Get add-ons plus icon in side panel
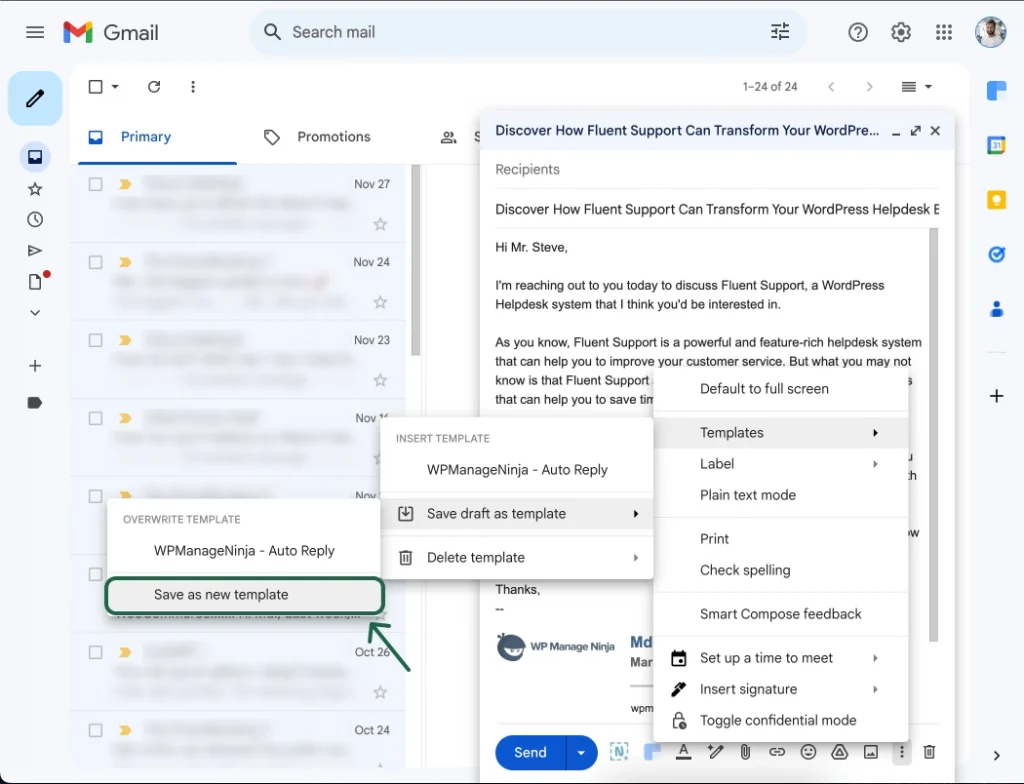This screenshot has width=1024, height=784. 996,396
